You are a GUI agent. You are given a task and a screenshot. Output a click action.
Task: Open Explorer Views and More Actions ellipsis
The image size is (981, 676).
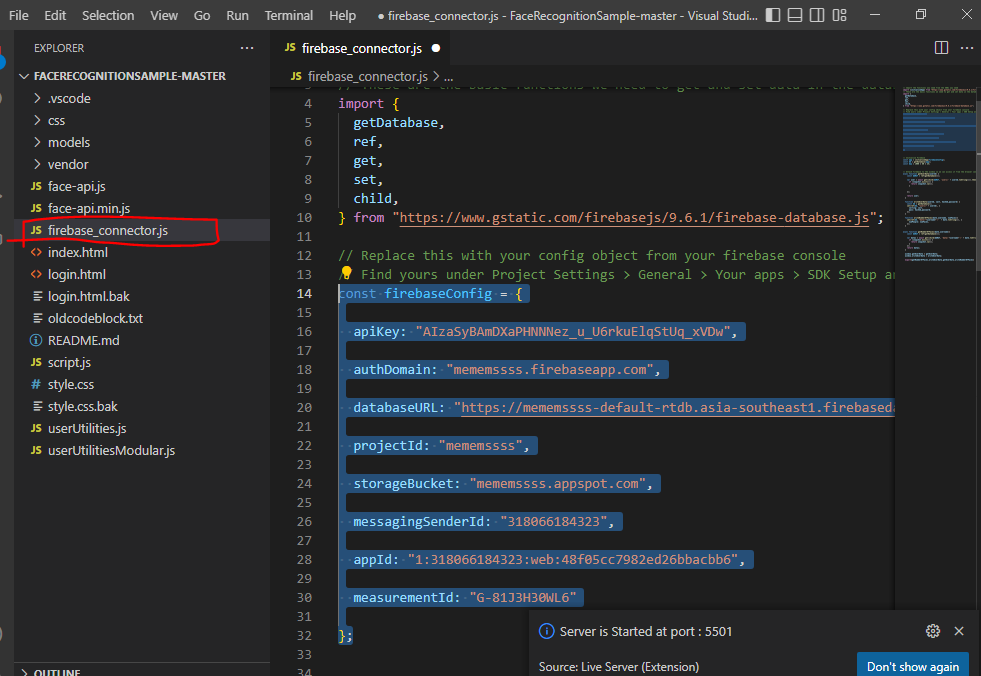[x=247, y=48]
